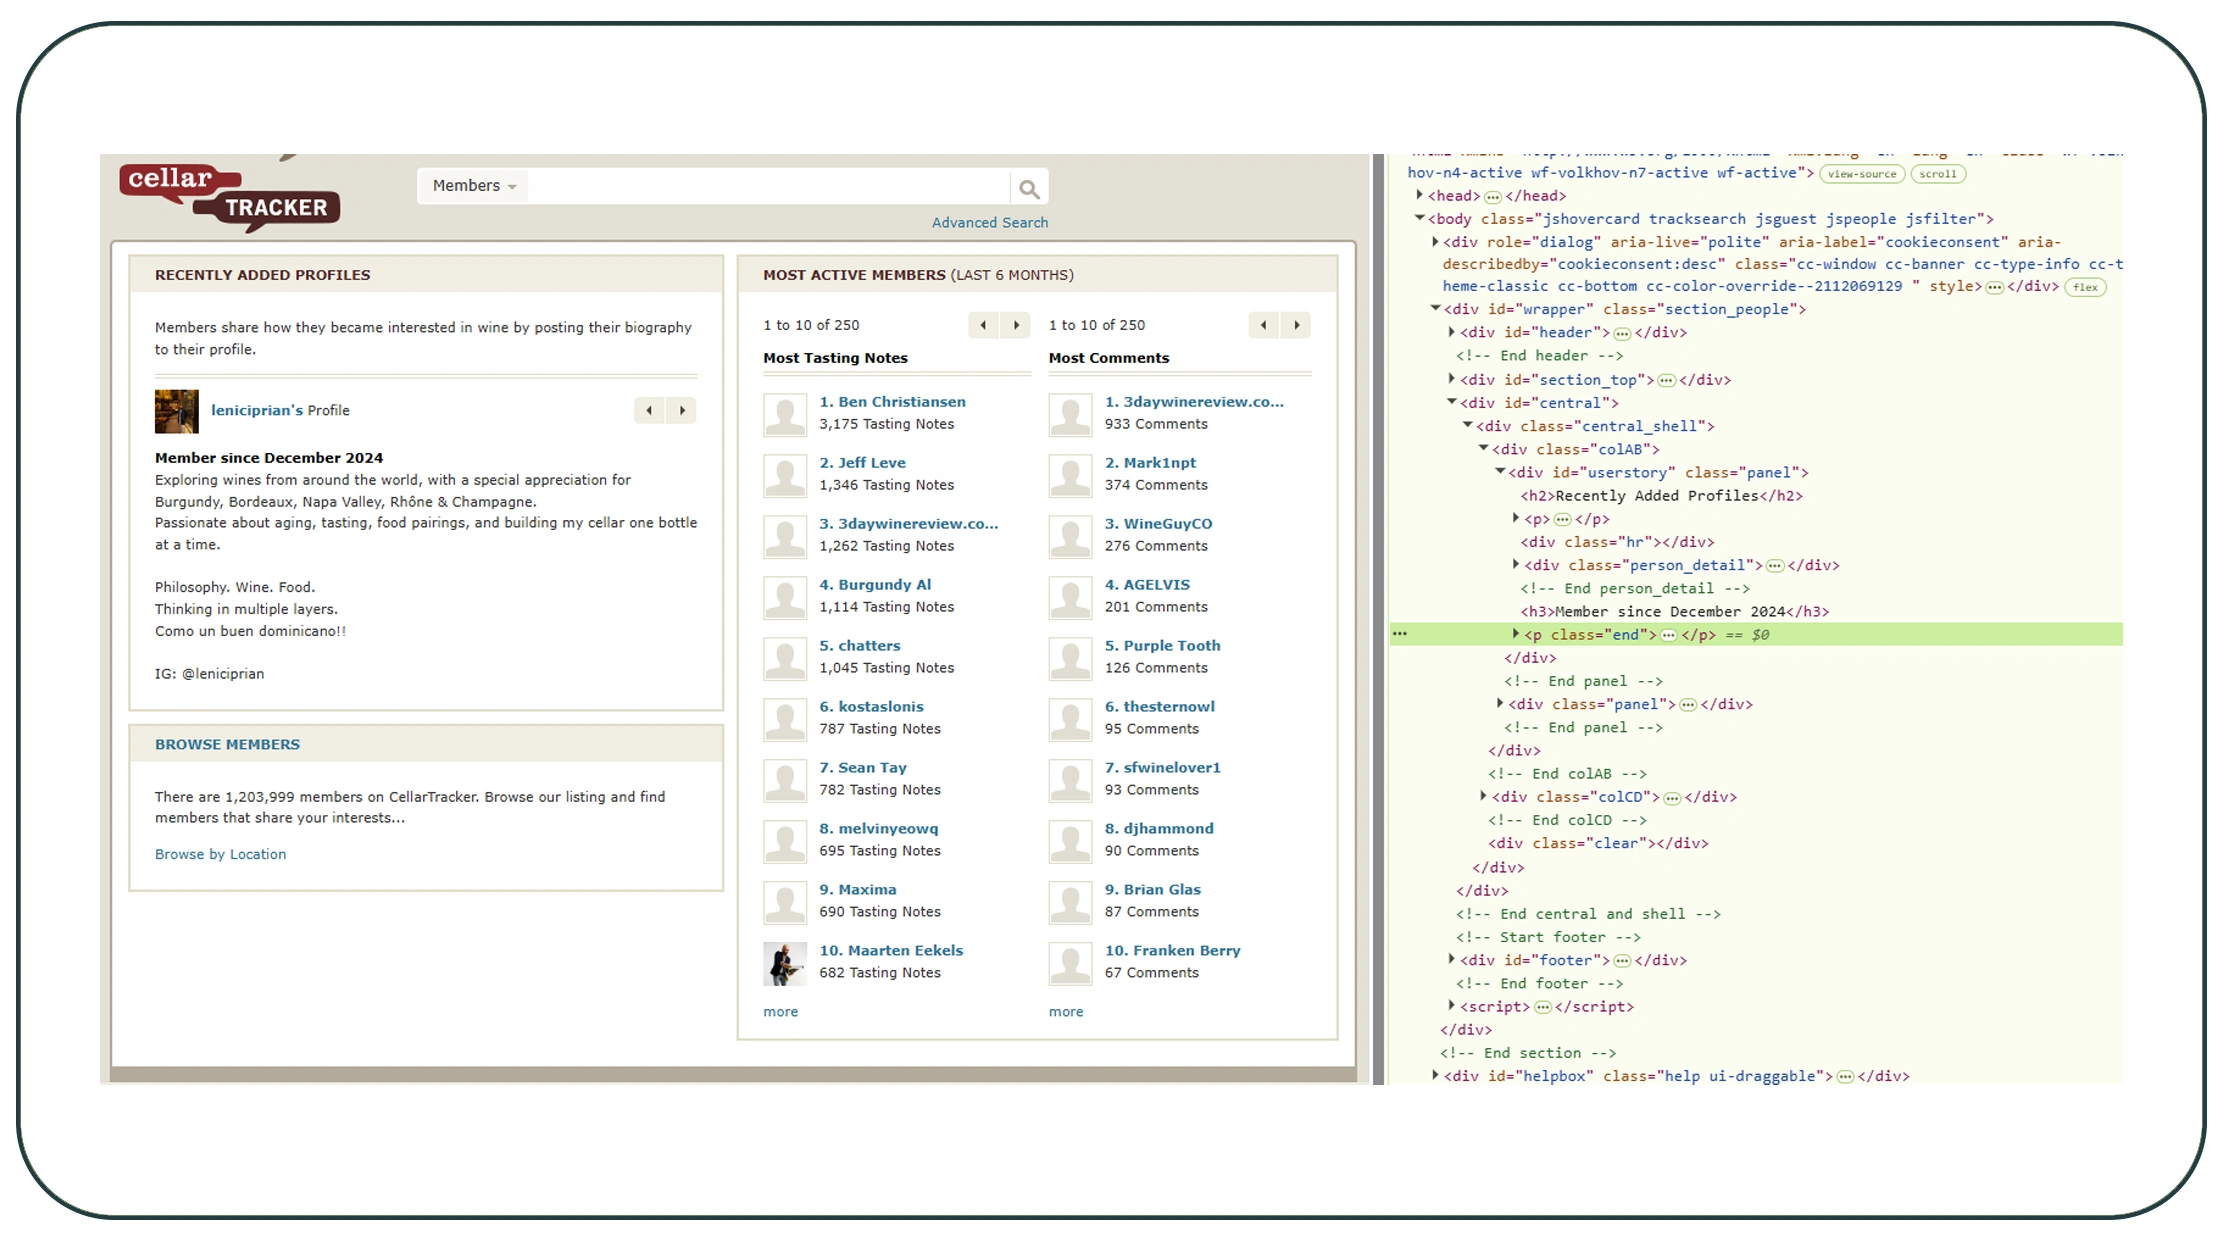
Task: Click avatar icon beside Jeff Leve
Action: click(x=785, y=476)
